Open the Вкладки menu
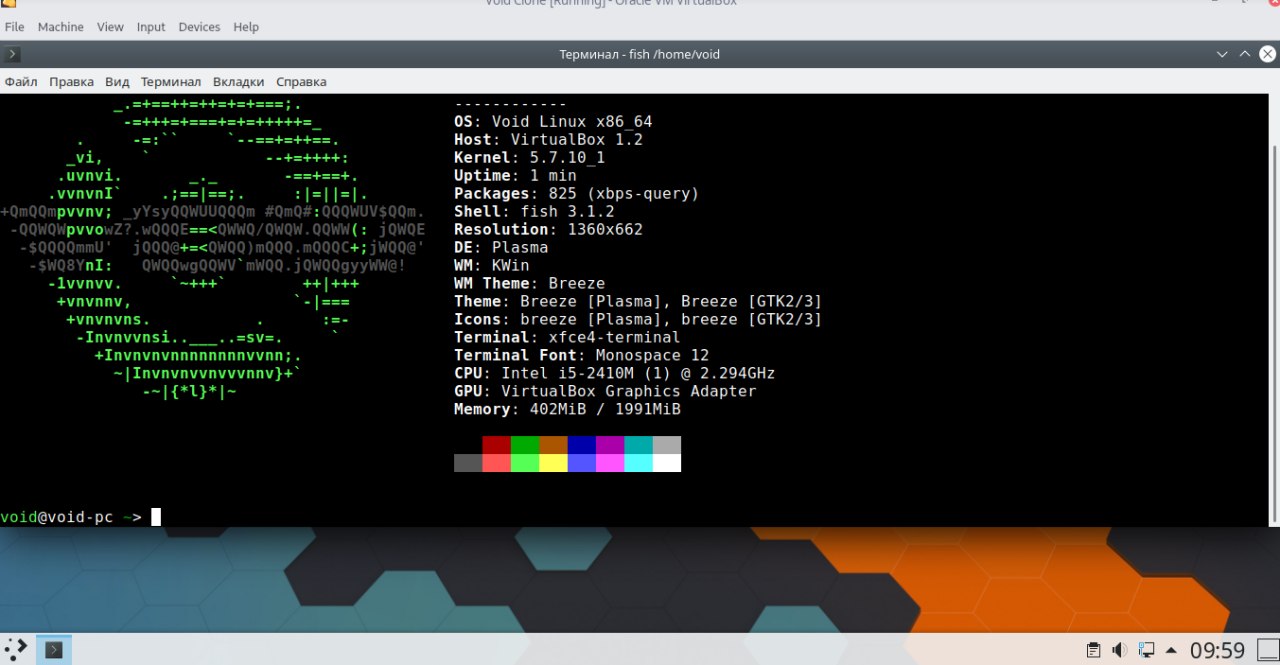1280x665 pixels. click(x=239, y=82)
